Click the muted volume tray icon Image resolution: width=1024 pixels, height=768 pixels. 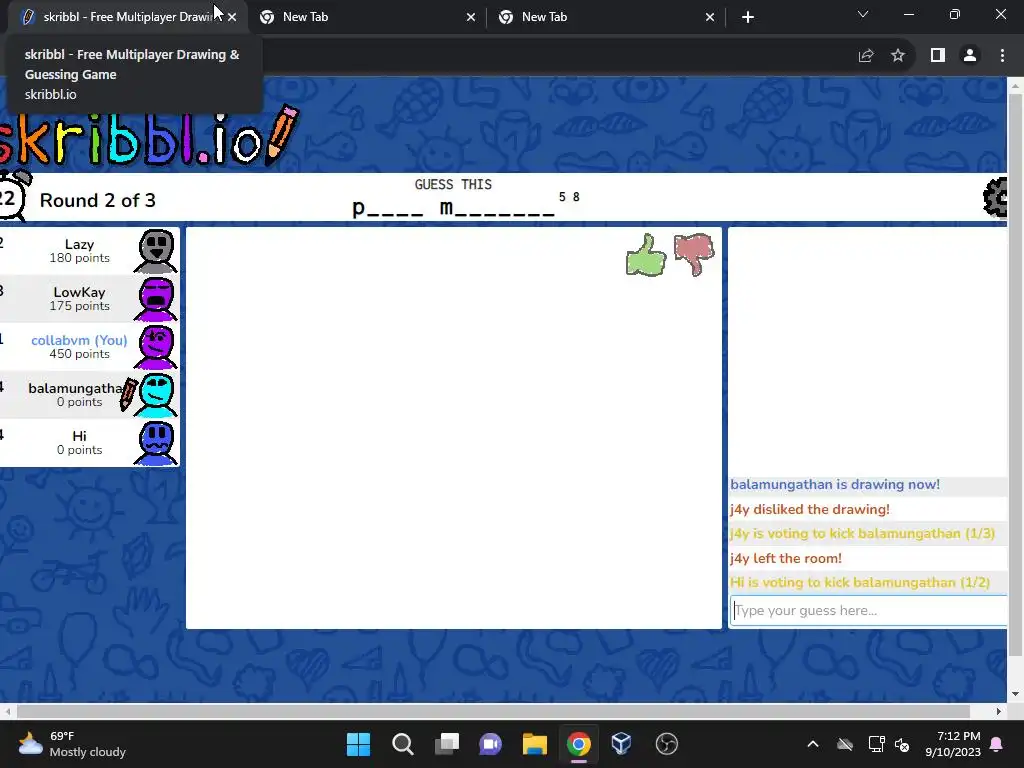coord(903,744)
